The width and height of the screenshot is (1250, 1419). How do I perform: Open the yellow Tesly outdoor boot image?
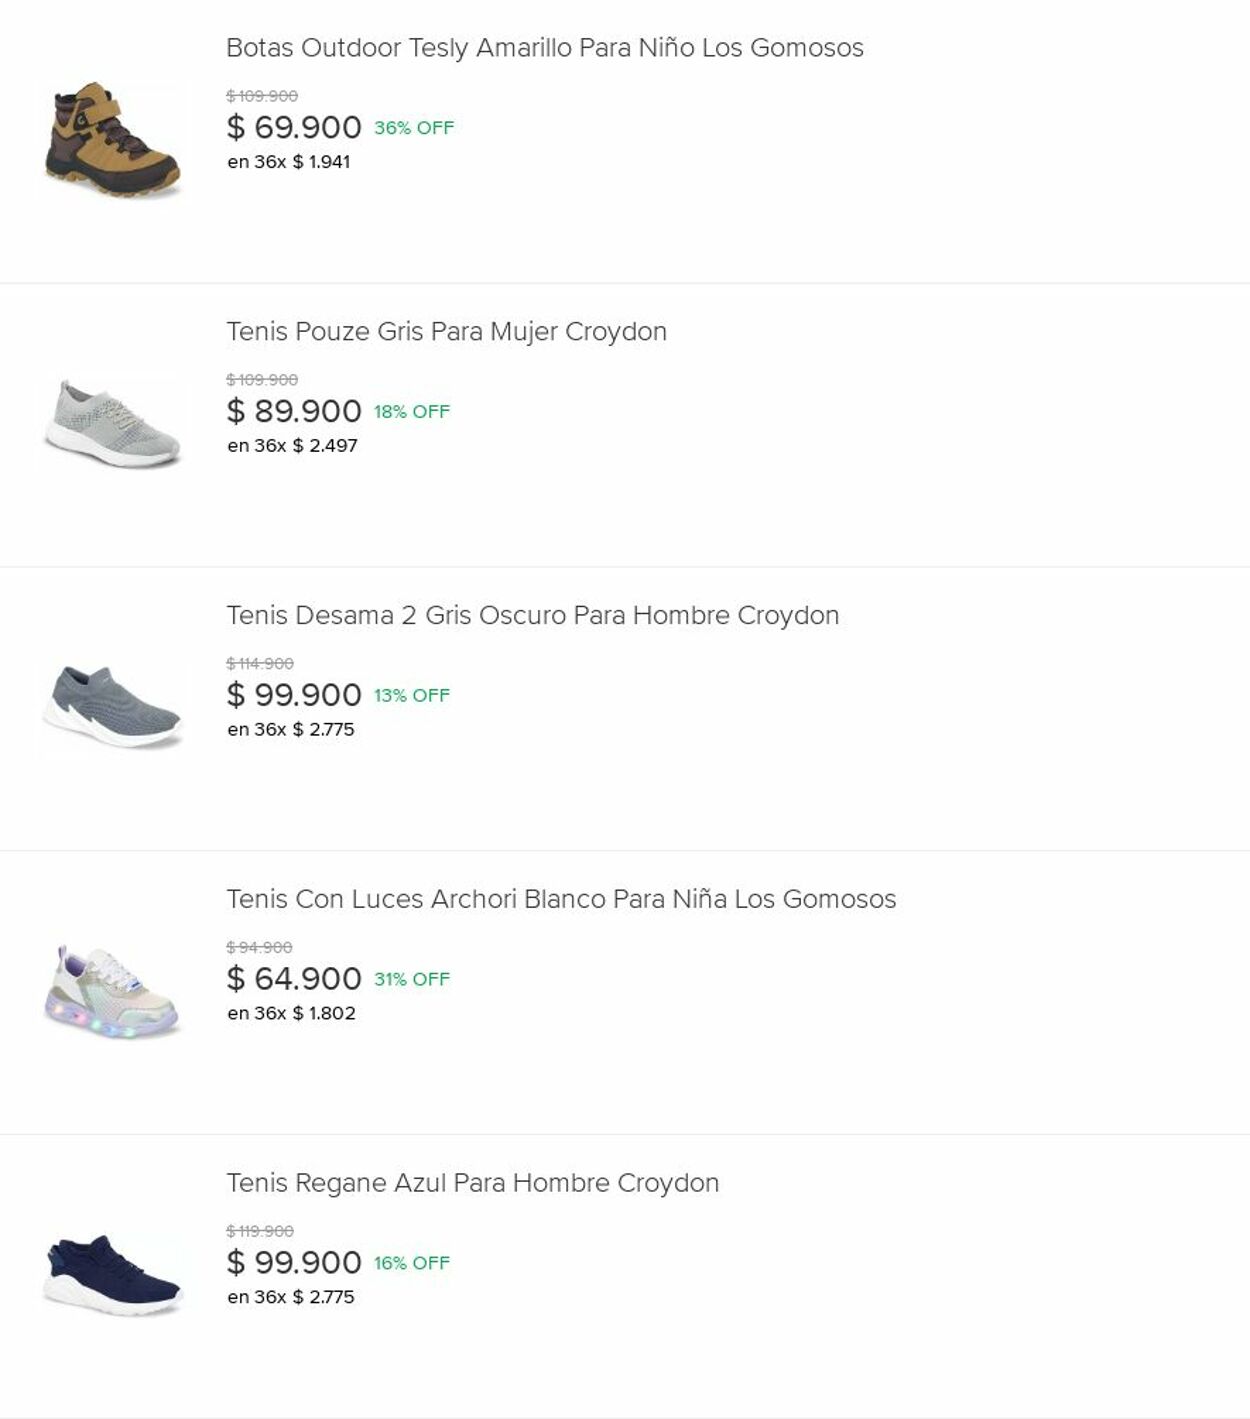tap(113, 140)
